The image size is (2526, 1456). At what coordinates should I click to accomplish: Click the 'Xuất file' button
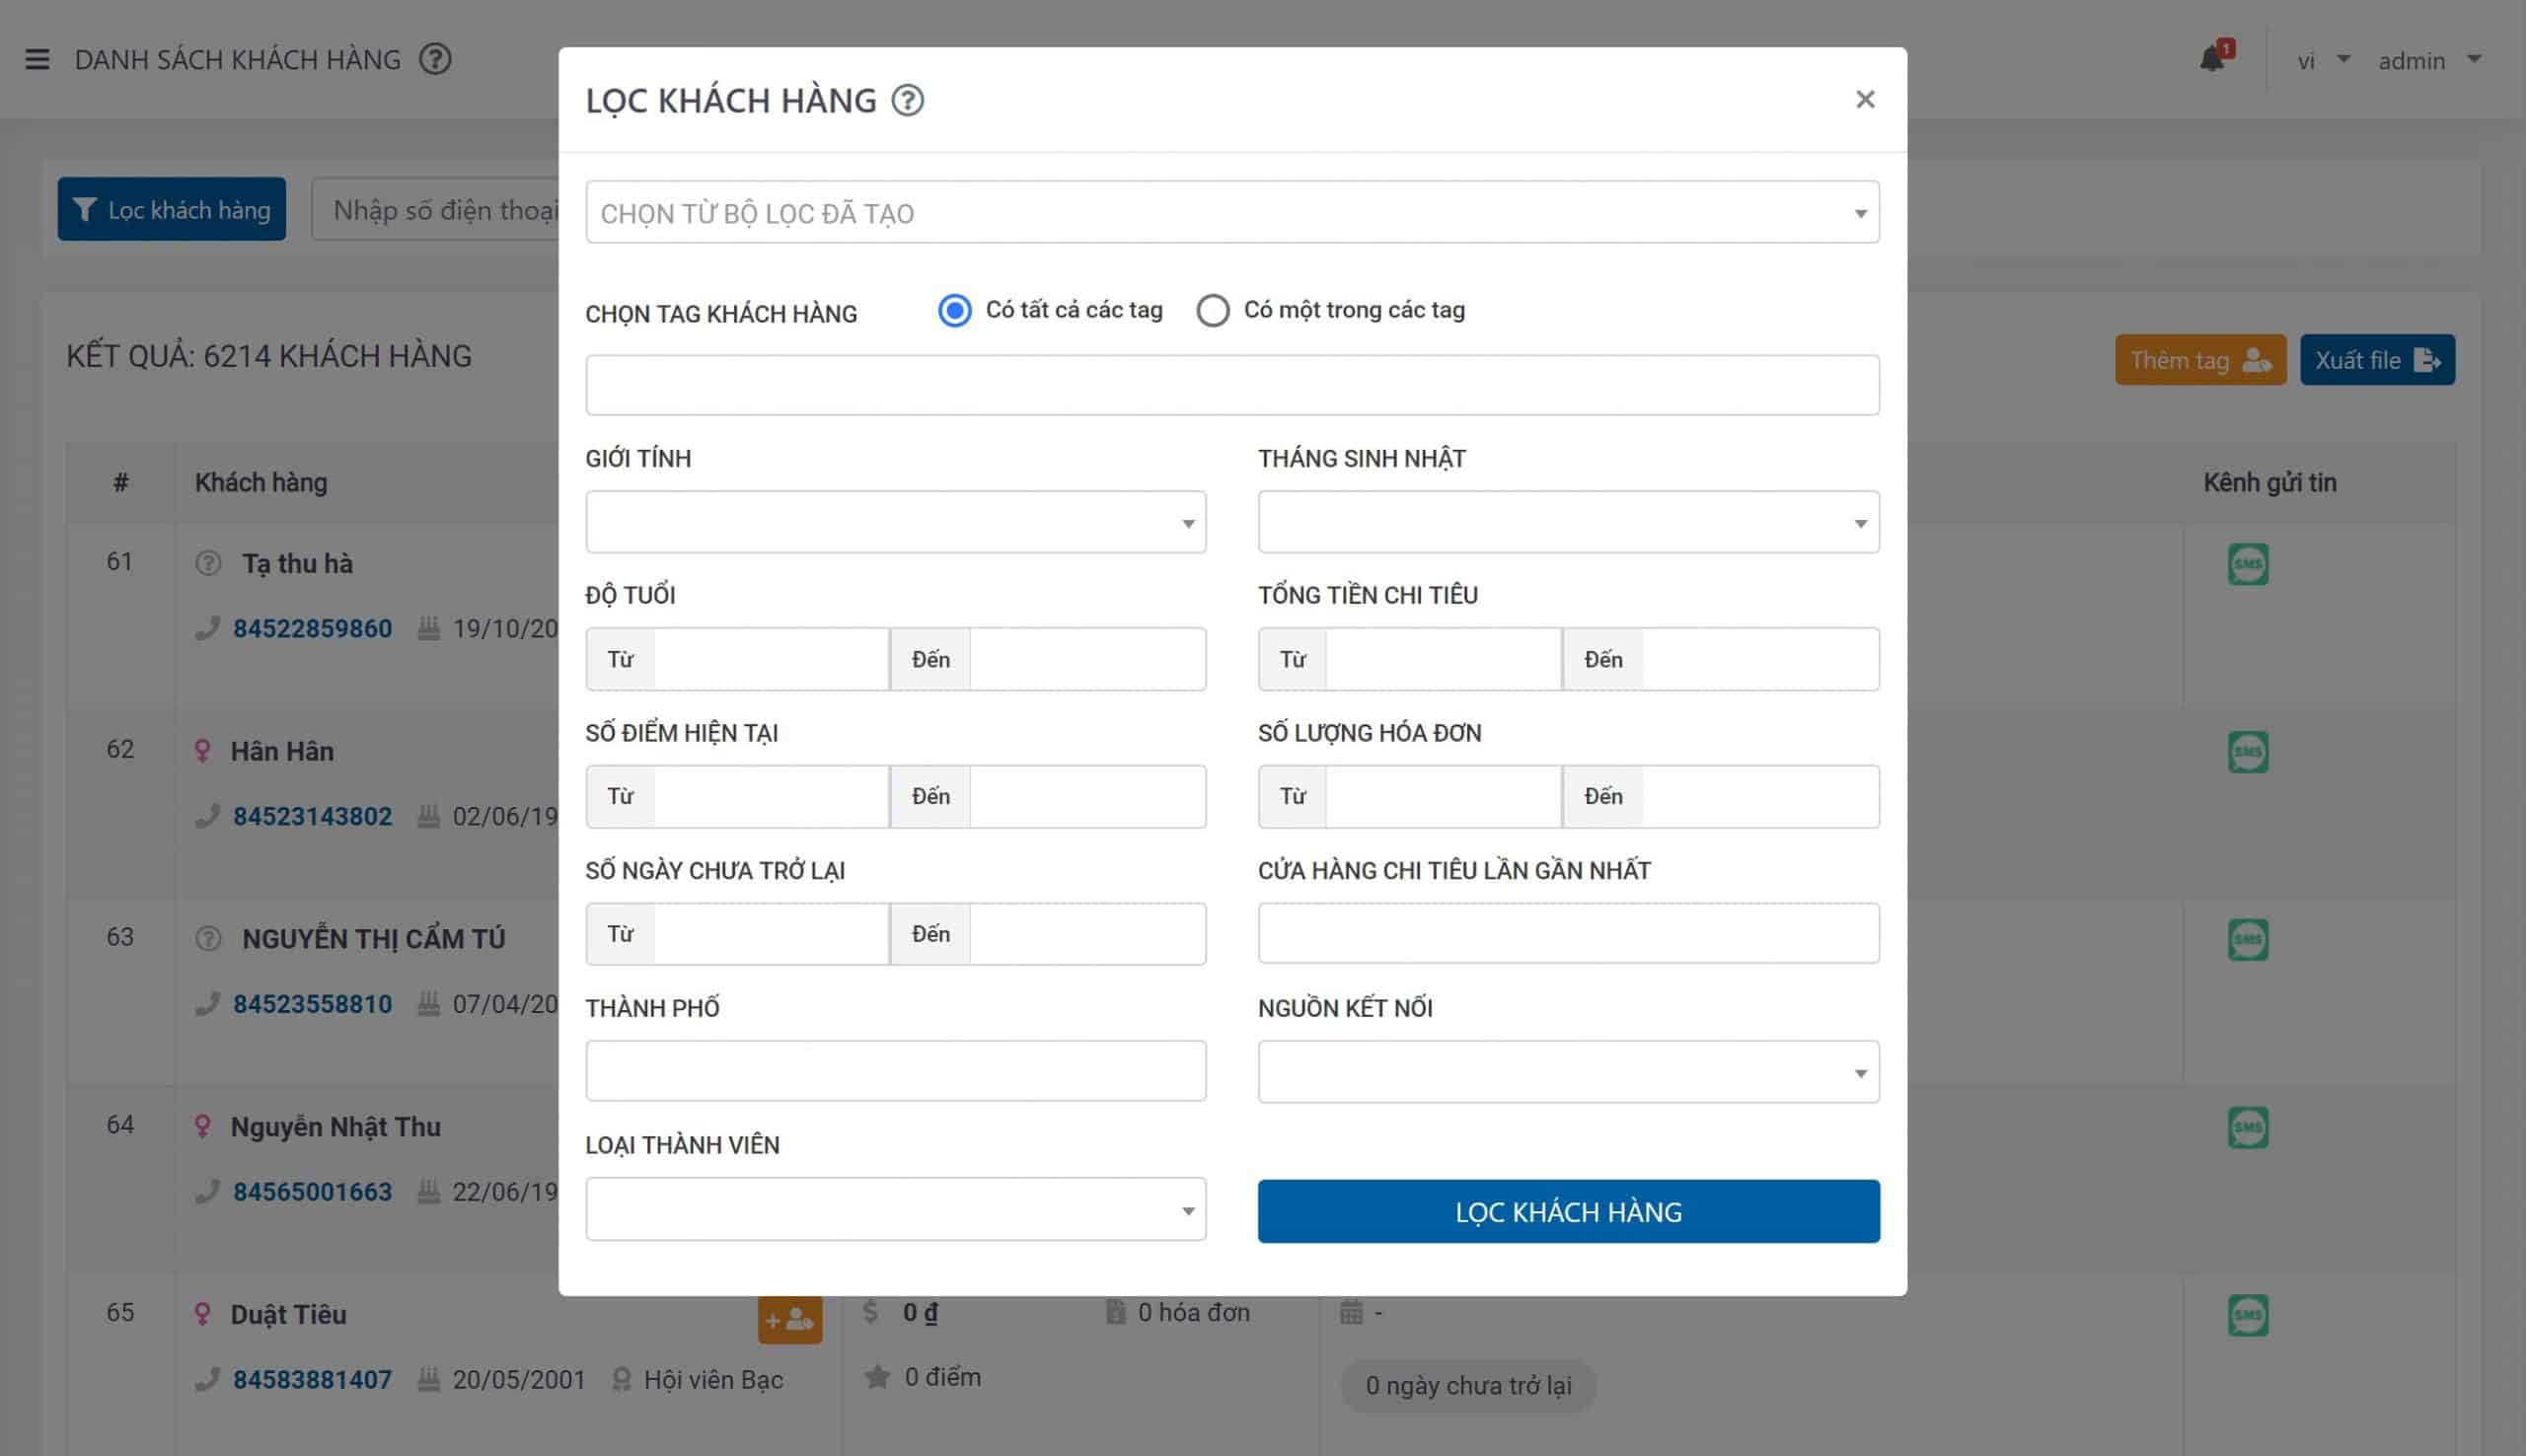(x=2377, y=360)
